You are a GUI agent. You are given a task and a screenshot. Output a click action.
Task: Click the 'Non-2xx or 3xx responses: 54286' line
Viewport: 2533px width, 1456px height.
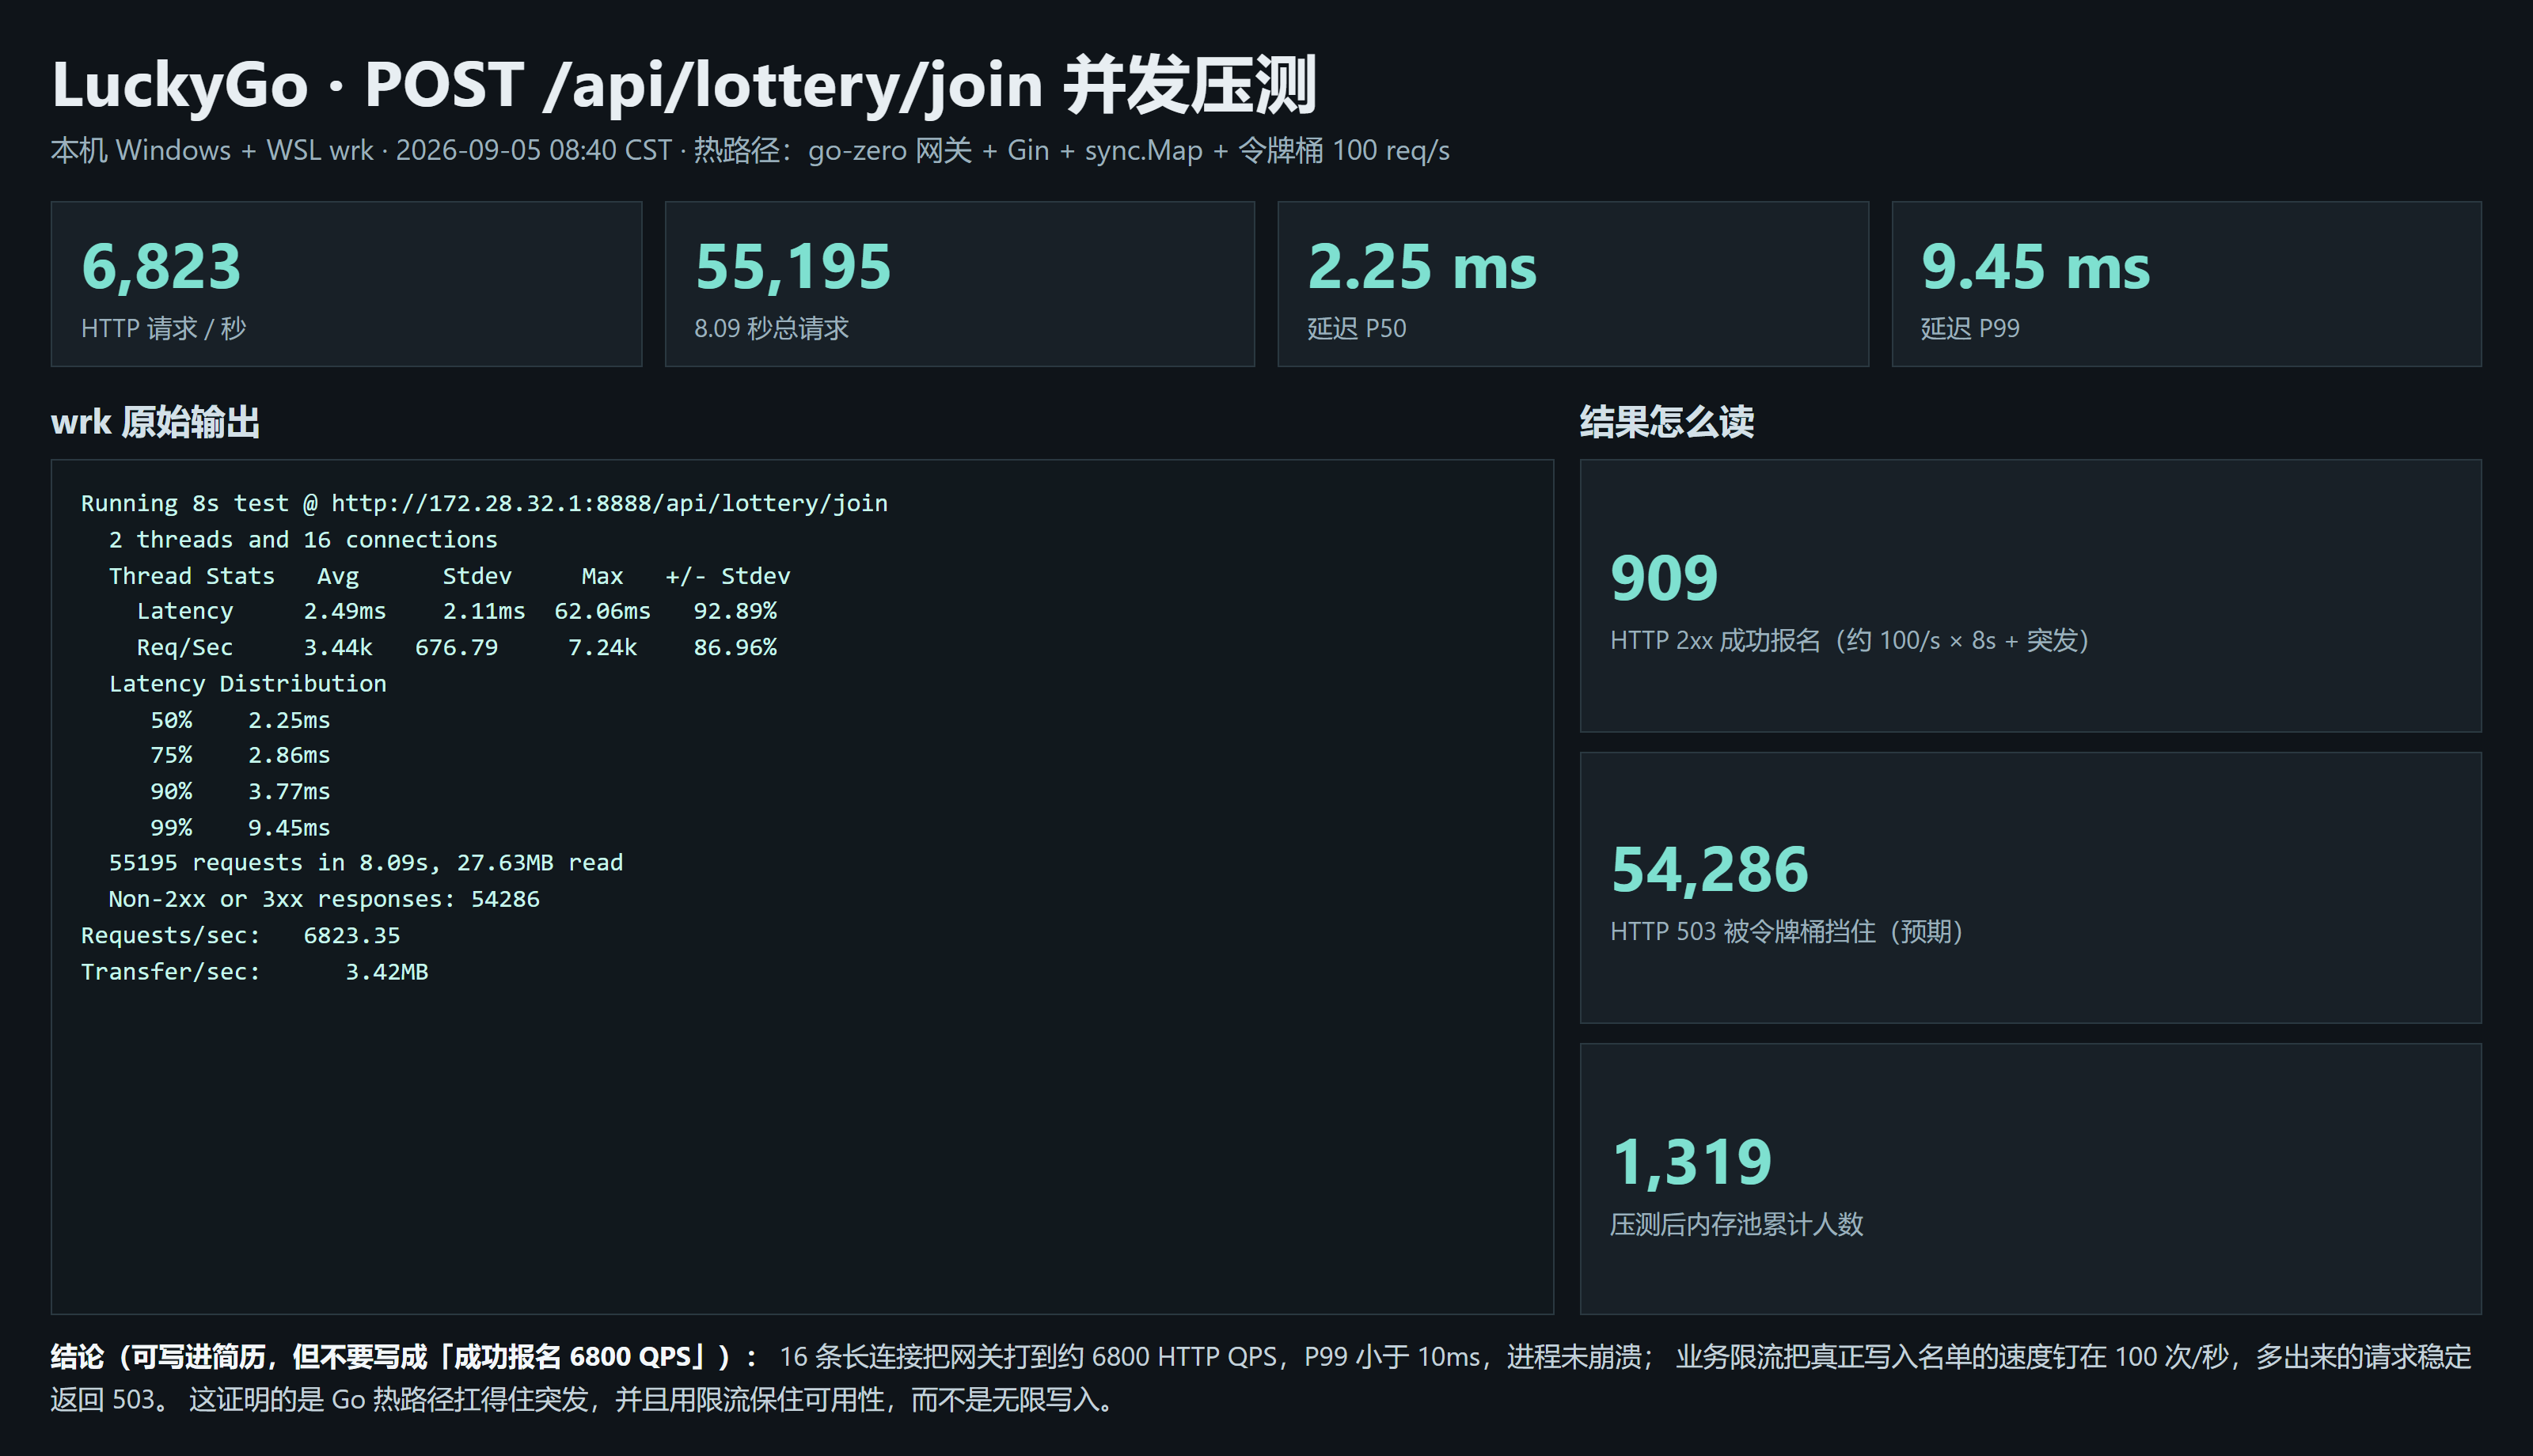tap(324, 899)
